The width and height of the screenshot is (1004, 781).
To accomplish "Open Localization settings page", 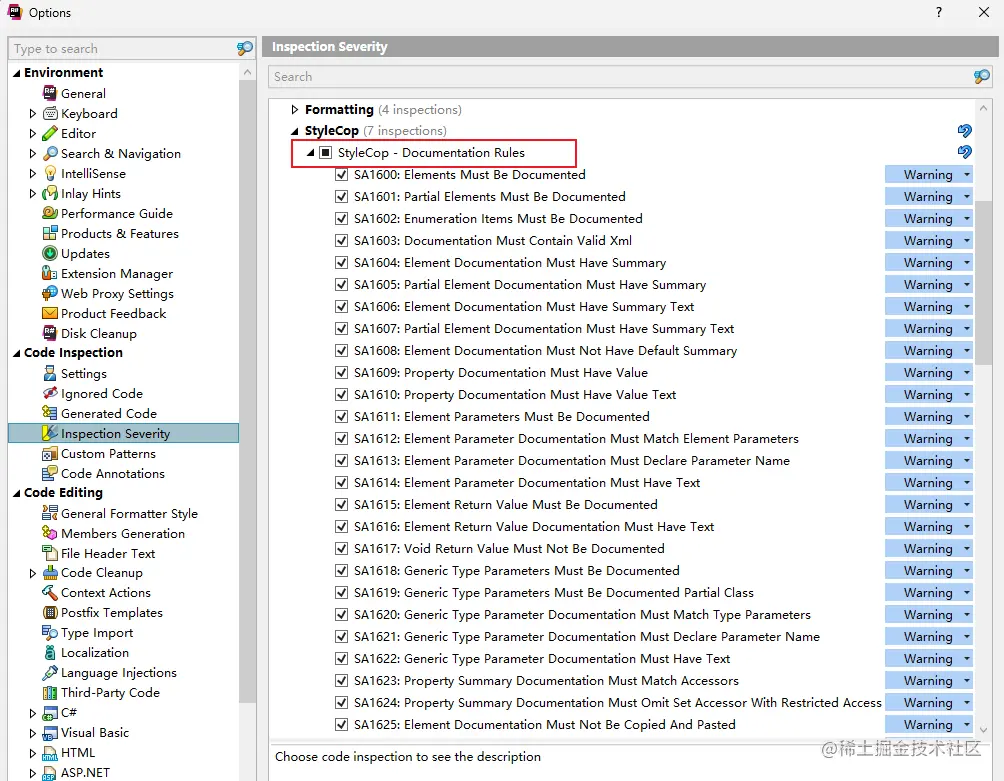I will click(95, 652).
